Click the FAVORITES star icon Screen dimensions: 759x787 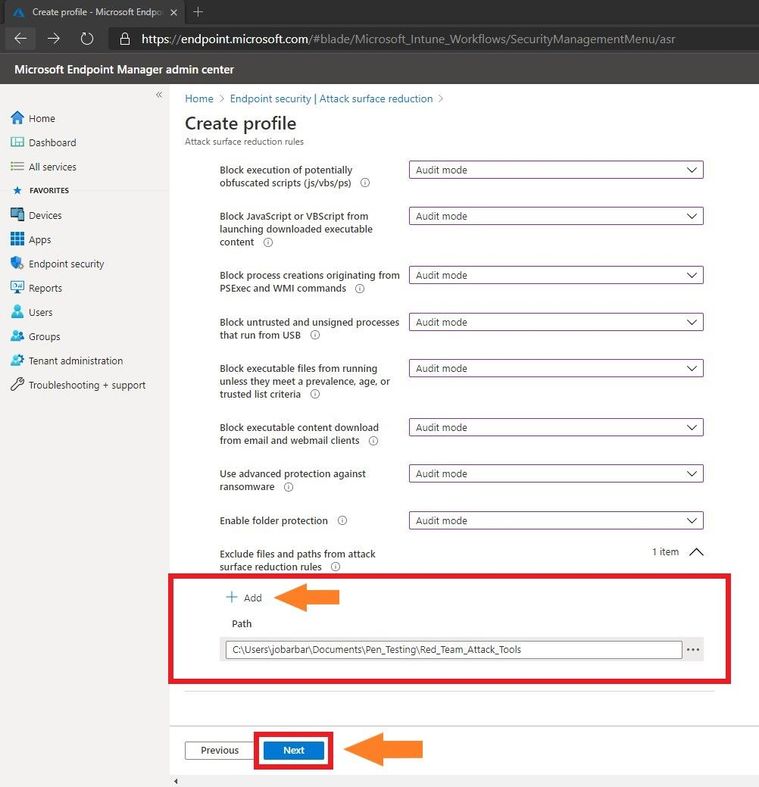(18, 190)
